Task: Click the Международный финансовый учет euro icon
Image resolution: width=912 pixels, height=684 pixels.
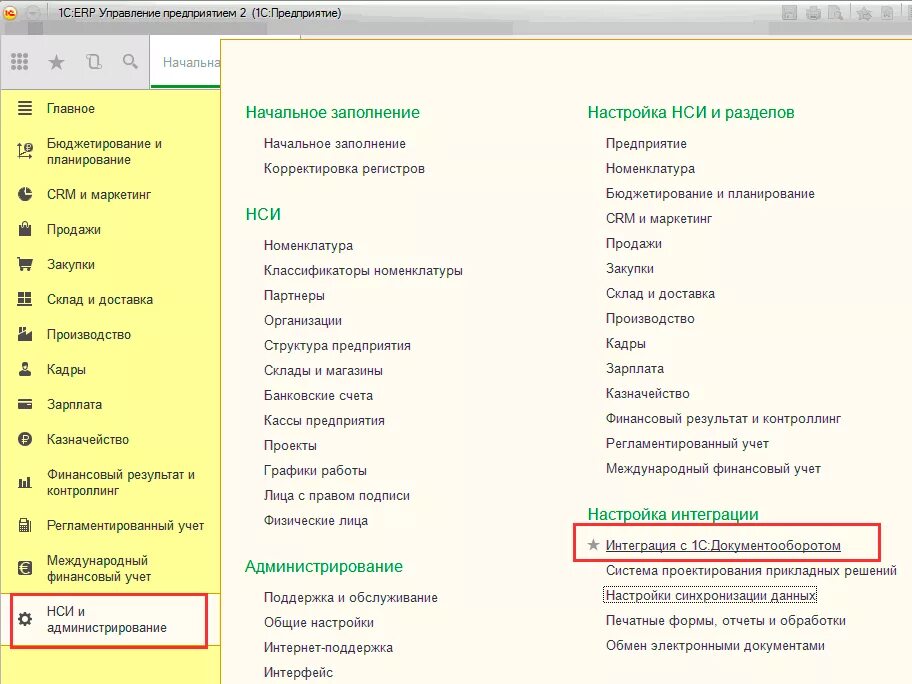Action: click(24, 568)
